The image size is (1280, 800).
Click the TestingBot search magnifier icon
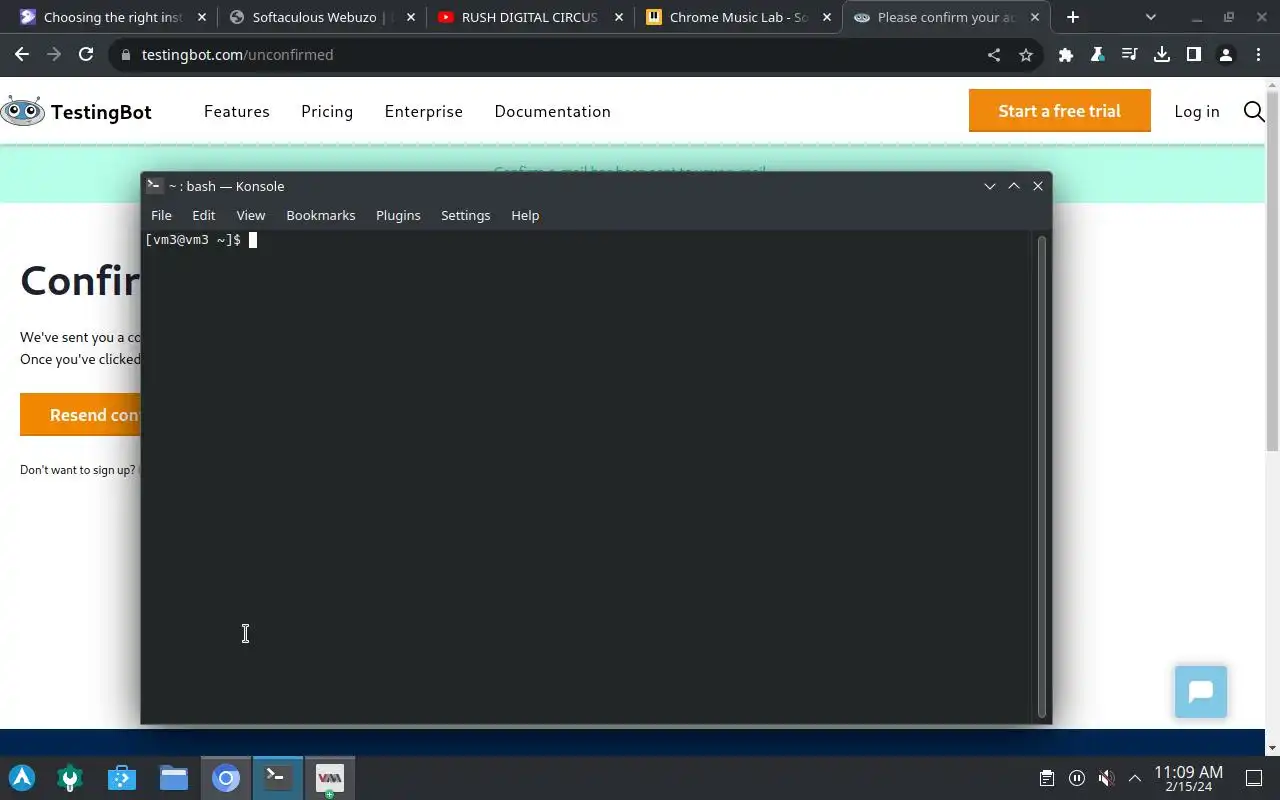coord(1254,111)
